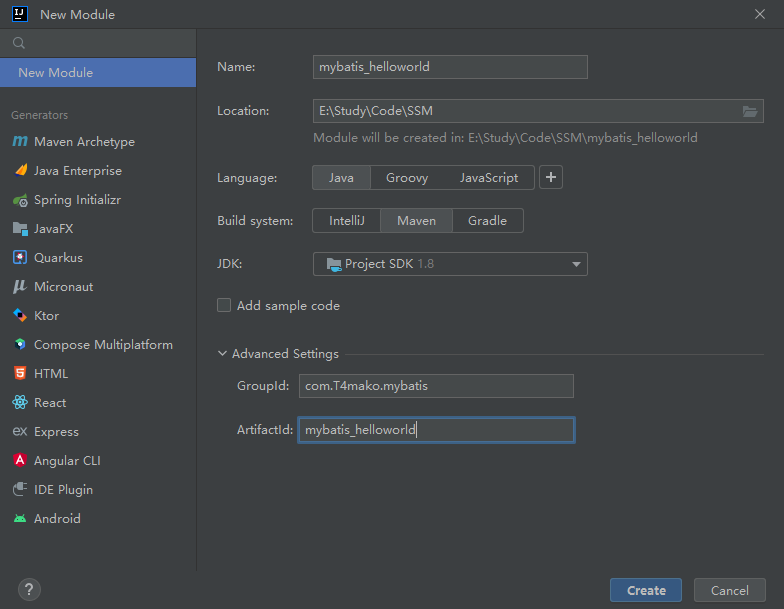
Task: Choose Gradle build system
Action: [x=488, y=220]
